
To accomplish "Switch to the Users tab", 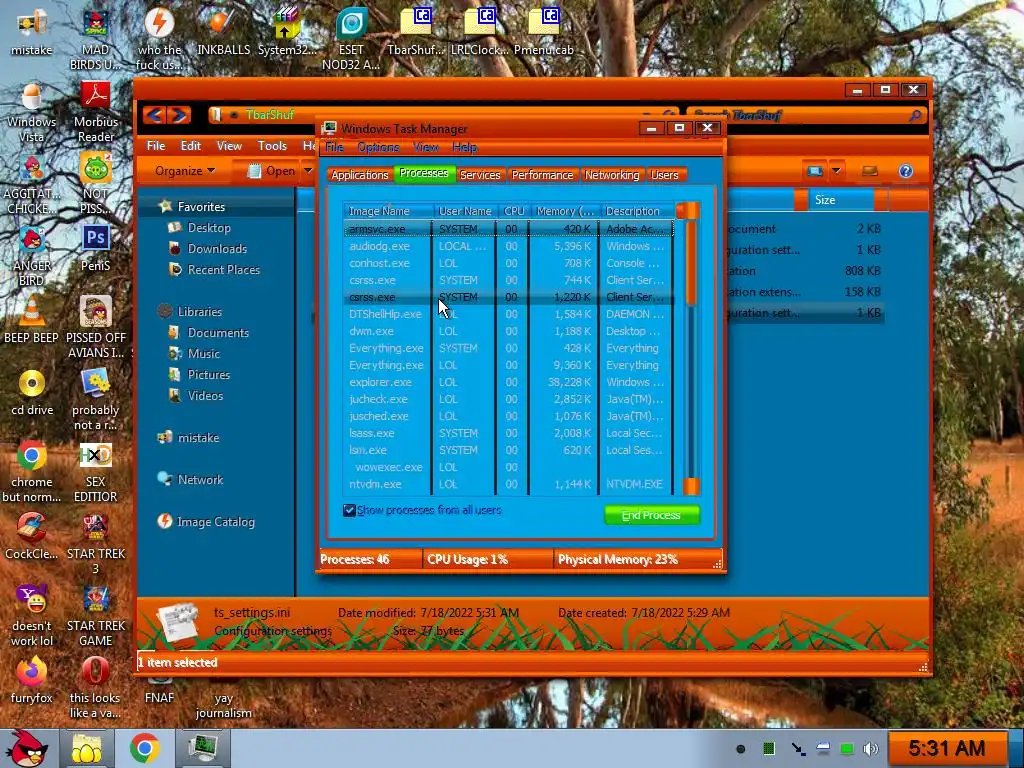I will click(x=665, y=175).
